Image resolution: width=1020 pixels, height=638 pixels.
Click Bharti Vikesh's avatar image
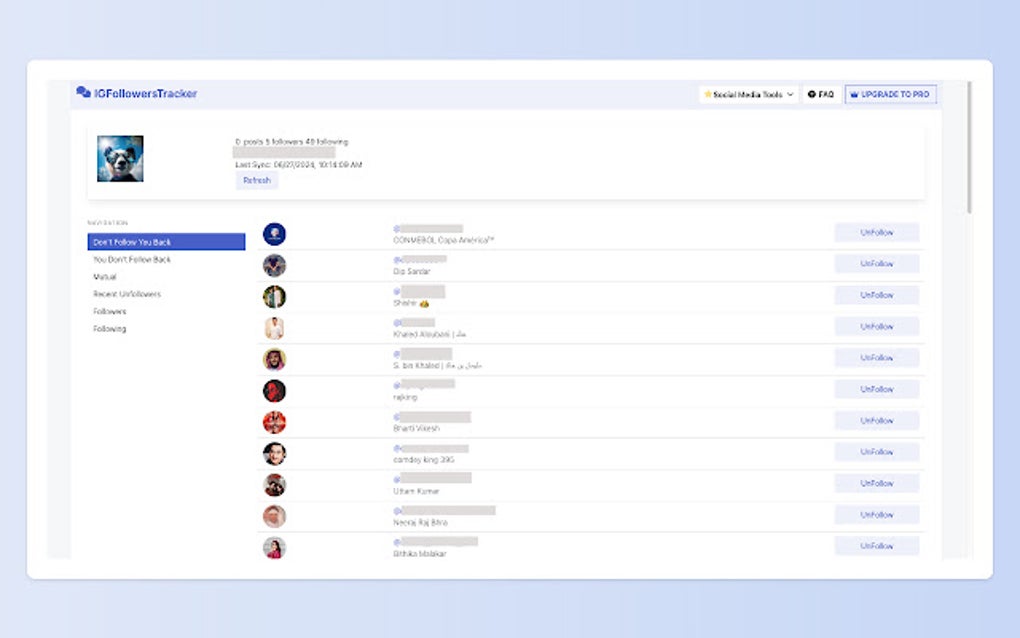click(x=274, y=421)
